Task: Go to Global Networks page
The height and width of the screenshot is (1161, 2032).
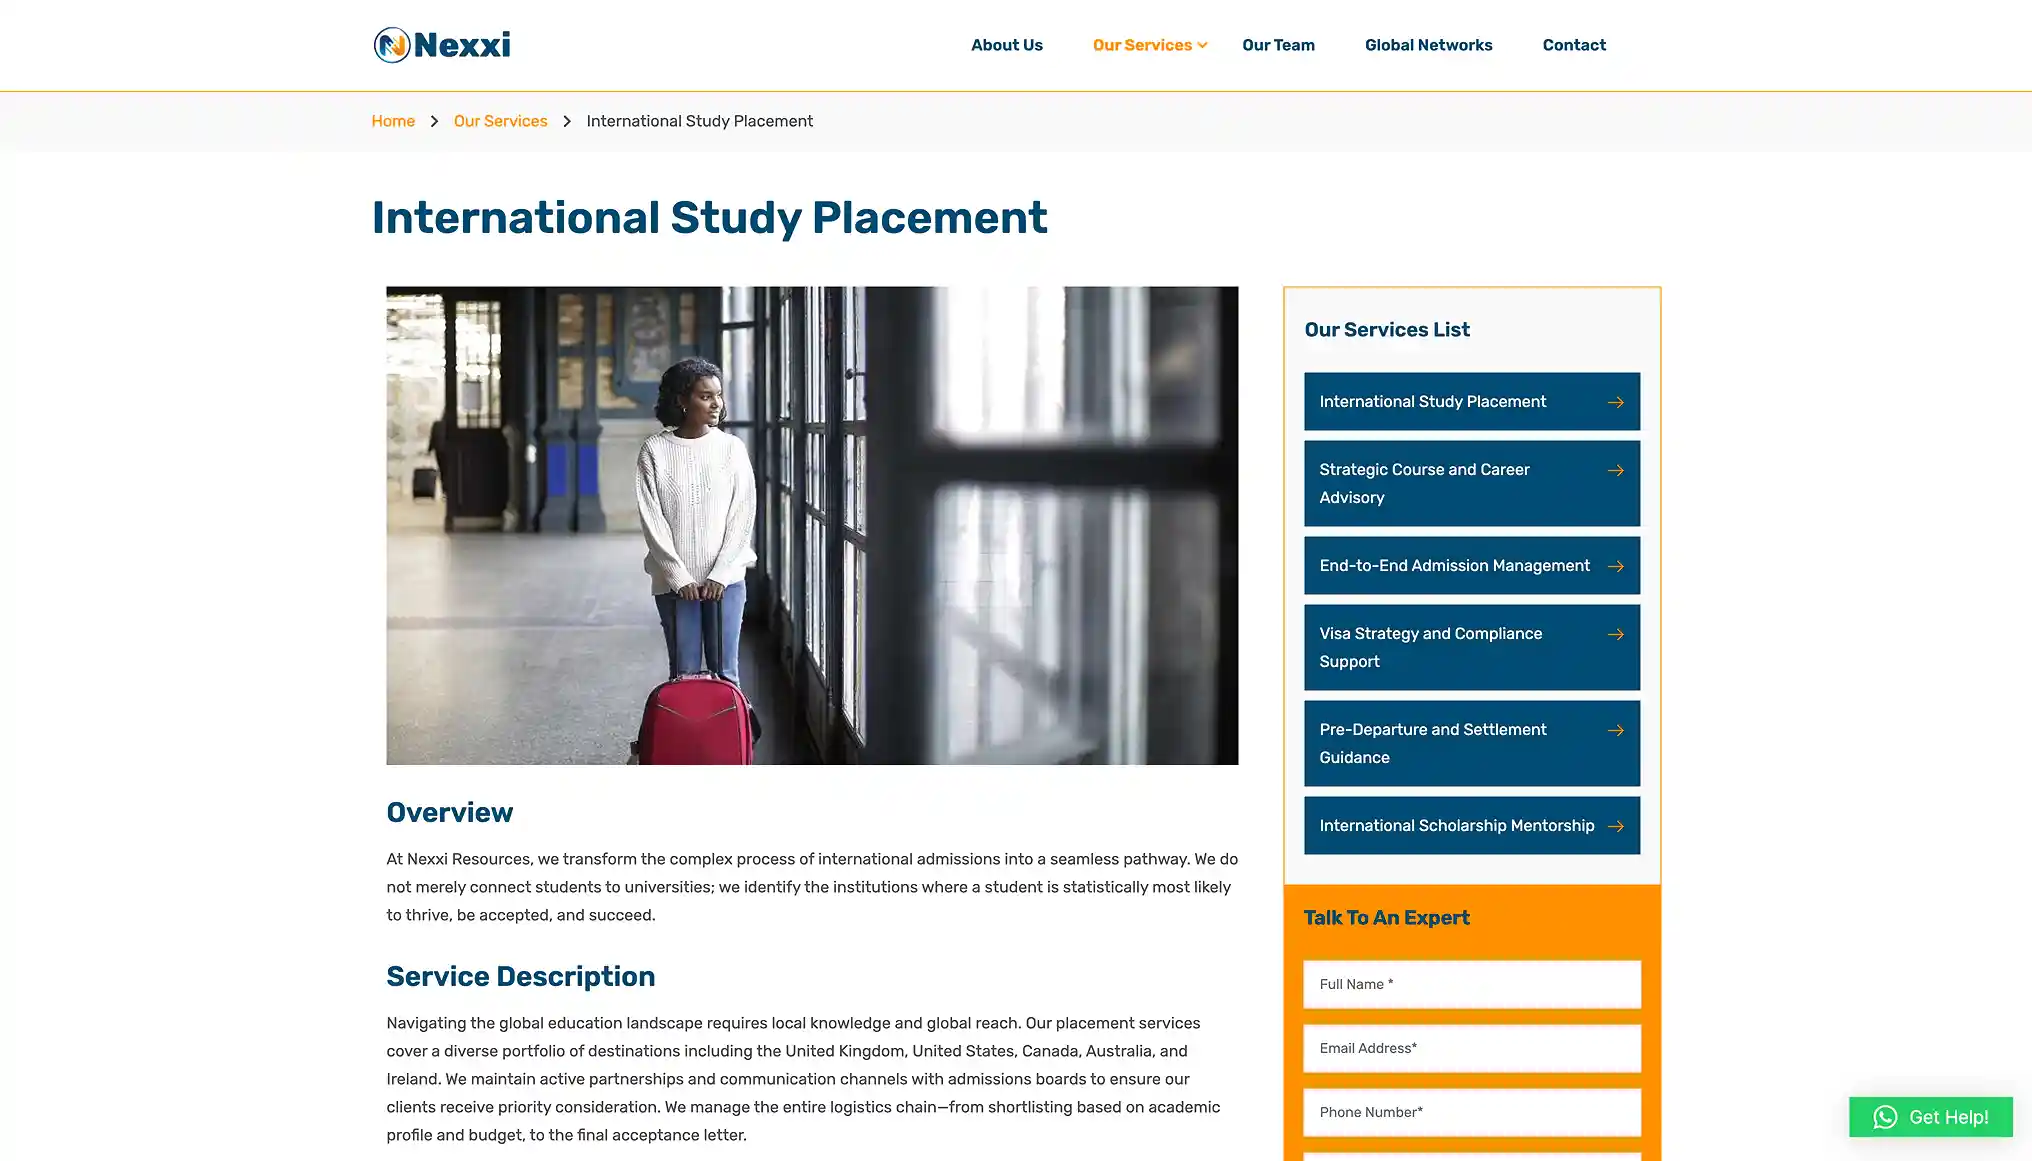Action: pyautogui.click(x=1428, y=45)
